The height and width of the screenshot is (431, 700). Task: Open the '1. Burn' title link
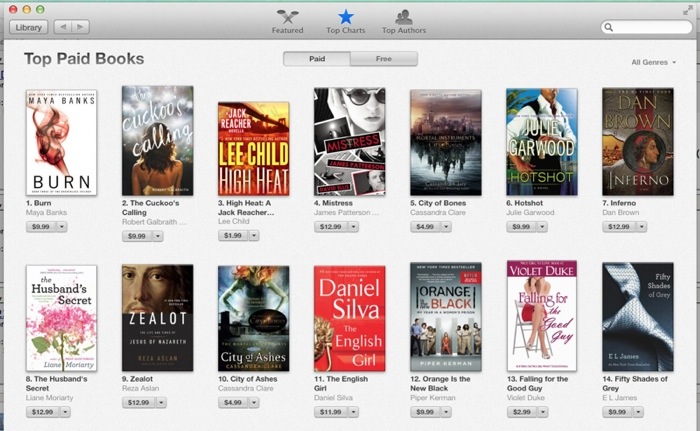[x=38, y=203]
